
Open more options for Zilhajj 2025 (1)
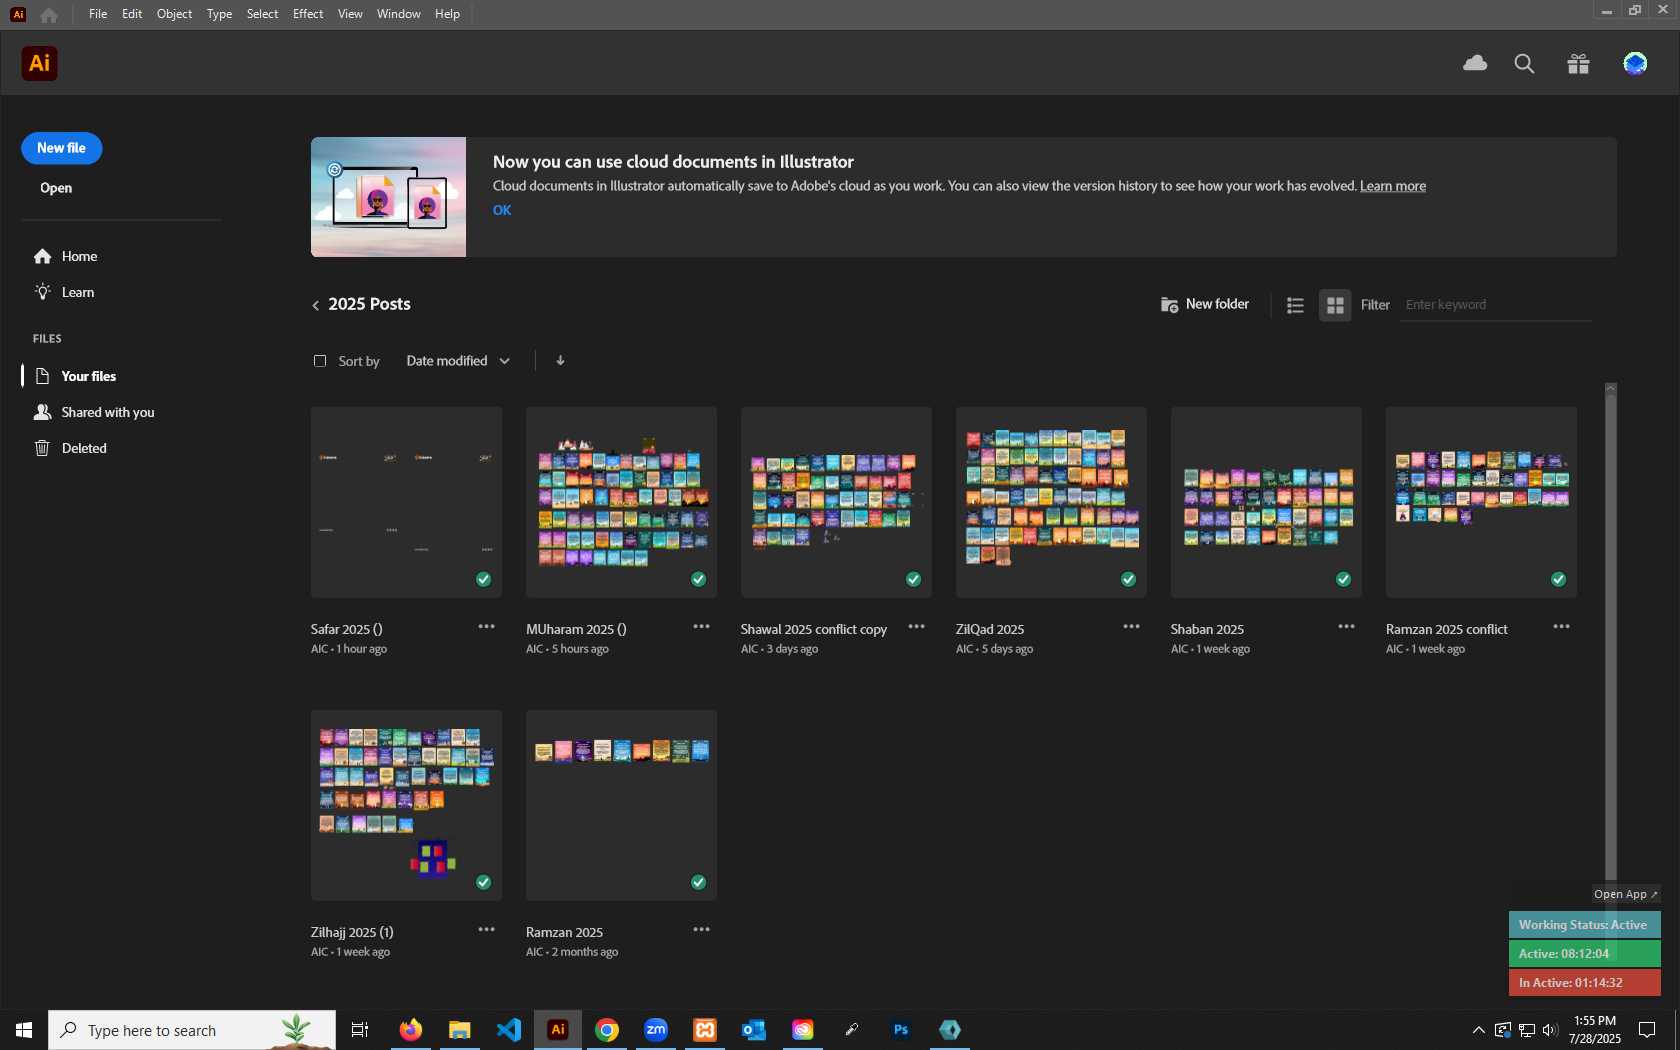pos(486,930)
